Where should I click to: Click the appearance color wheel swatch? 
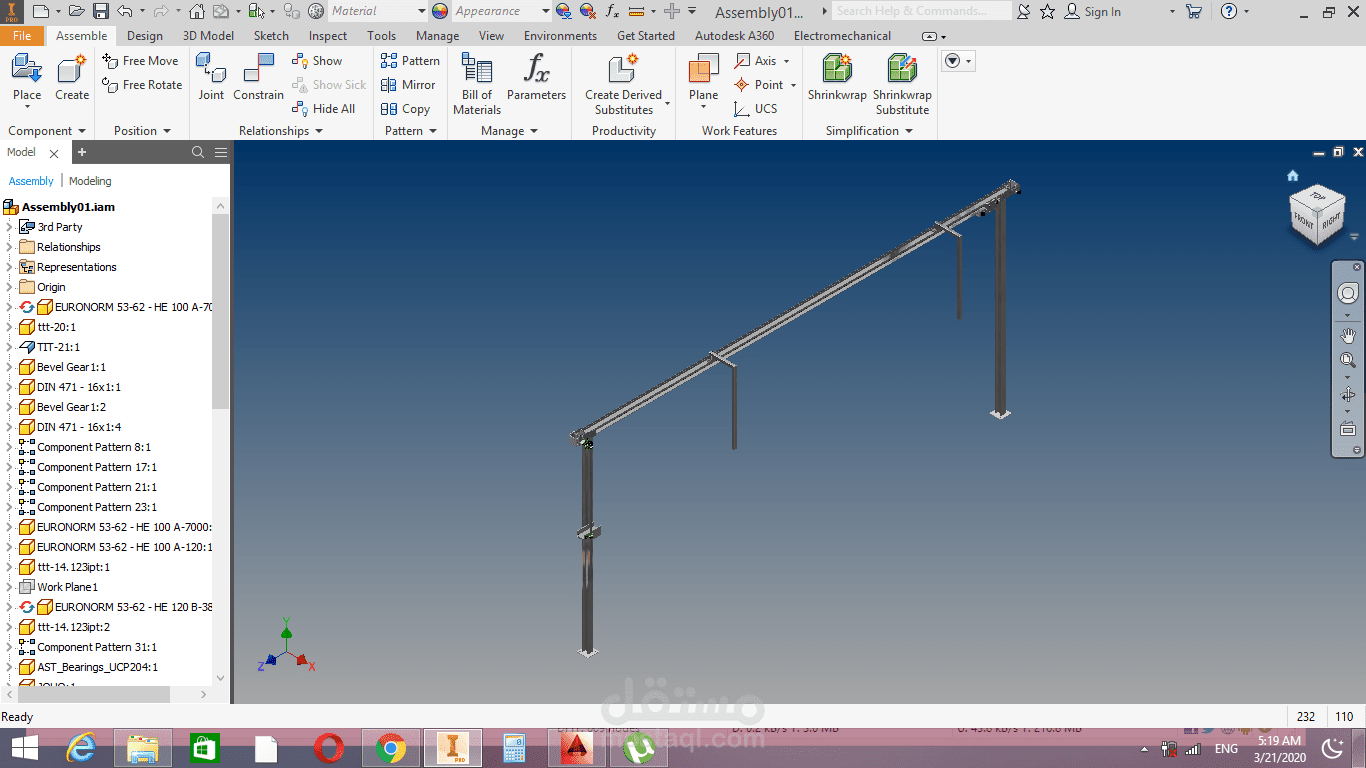click(440, 12)
